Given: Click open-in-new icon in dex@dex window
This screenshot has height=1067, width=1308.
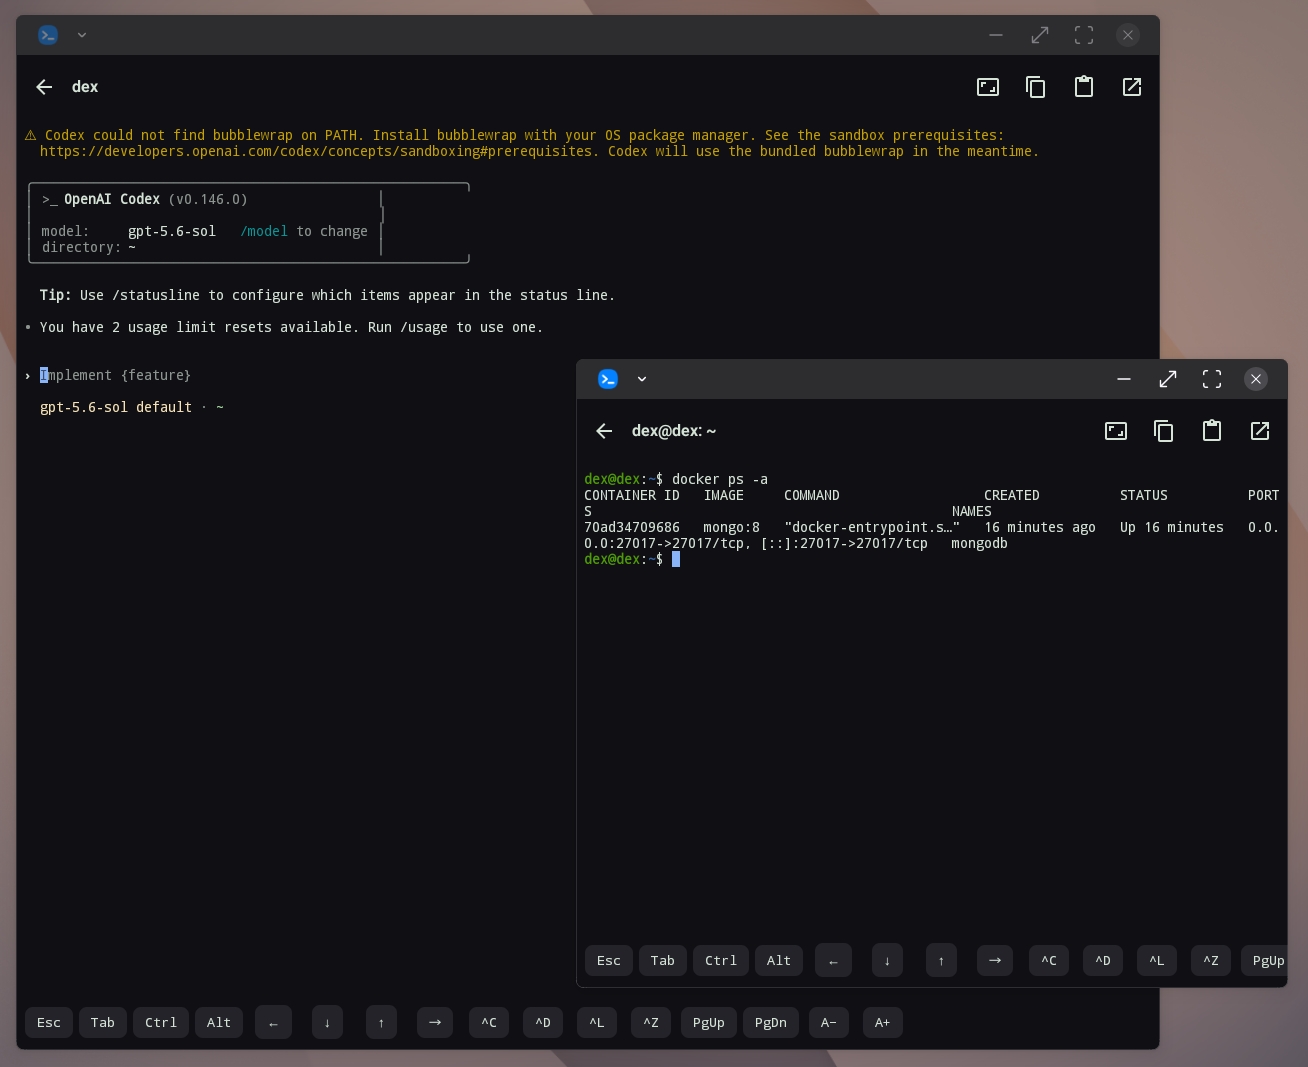Looking at the screenshot, I should tap(1260, 431).
